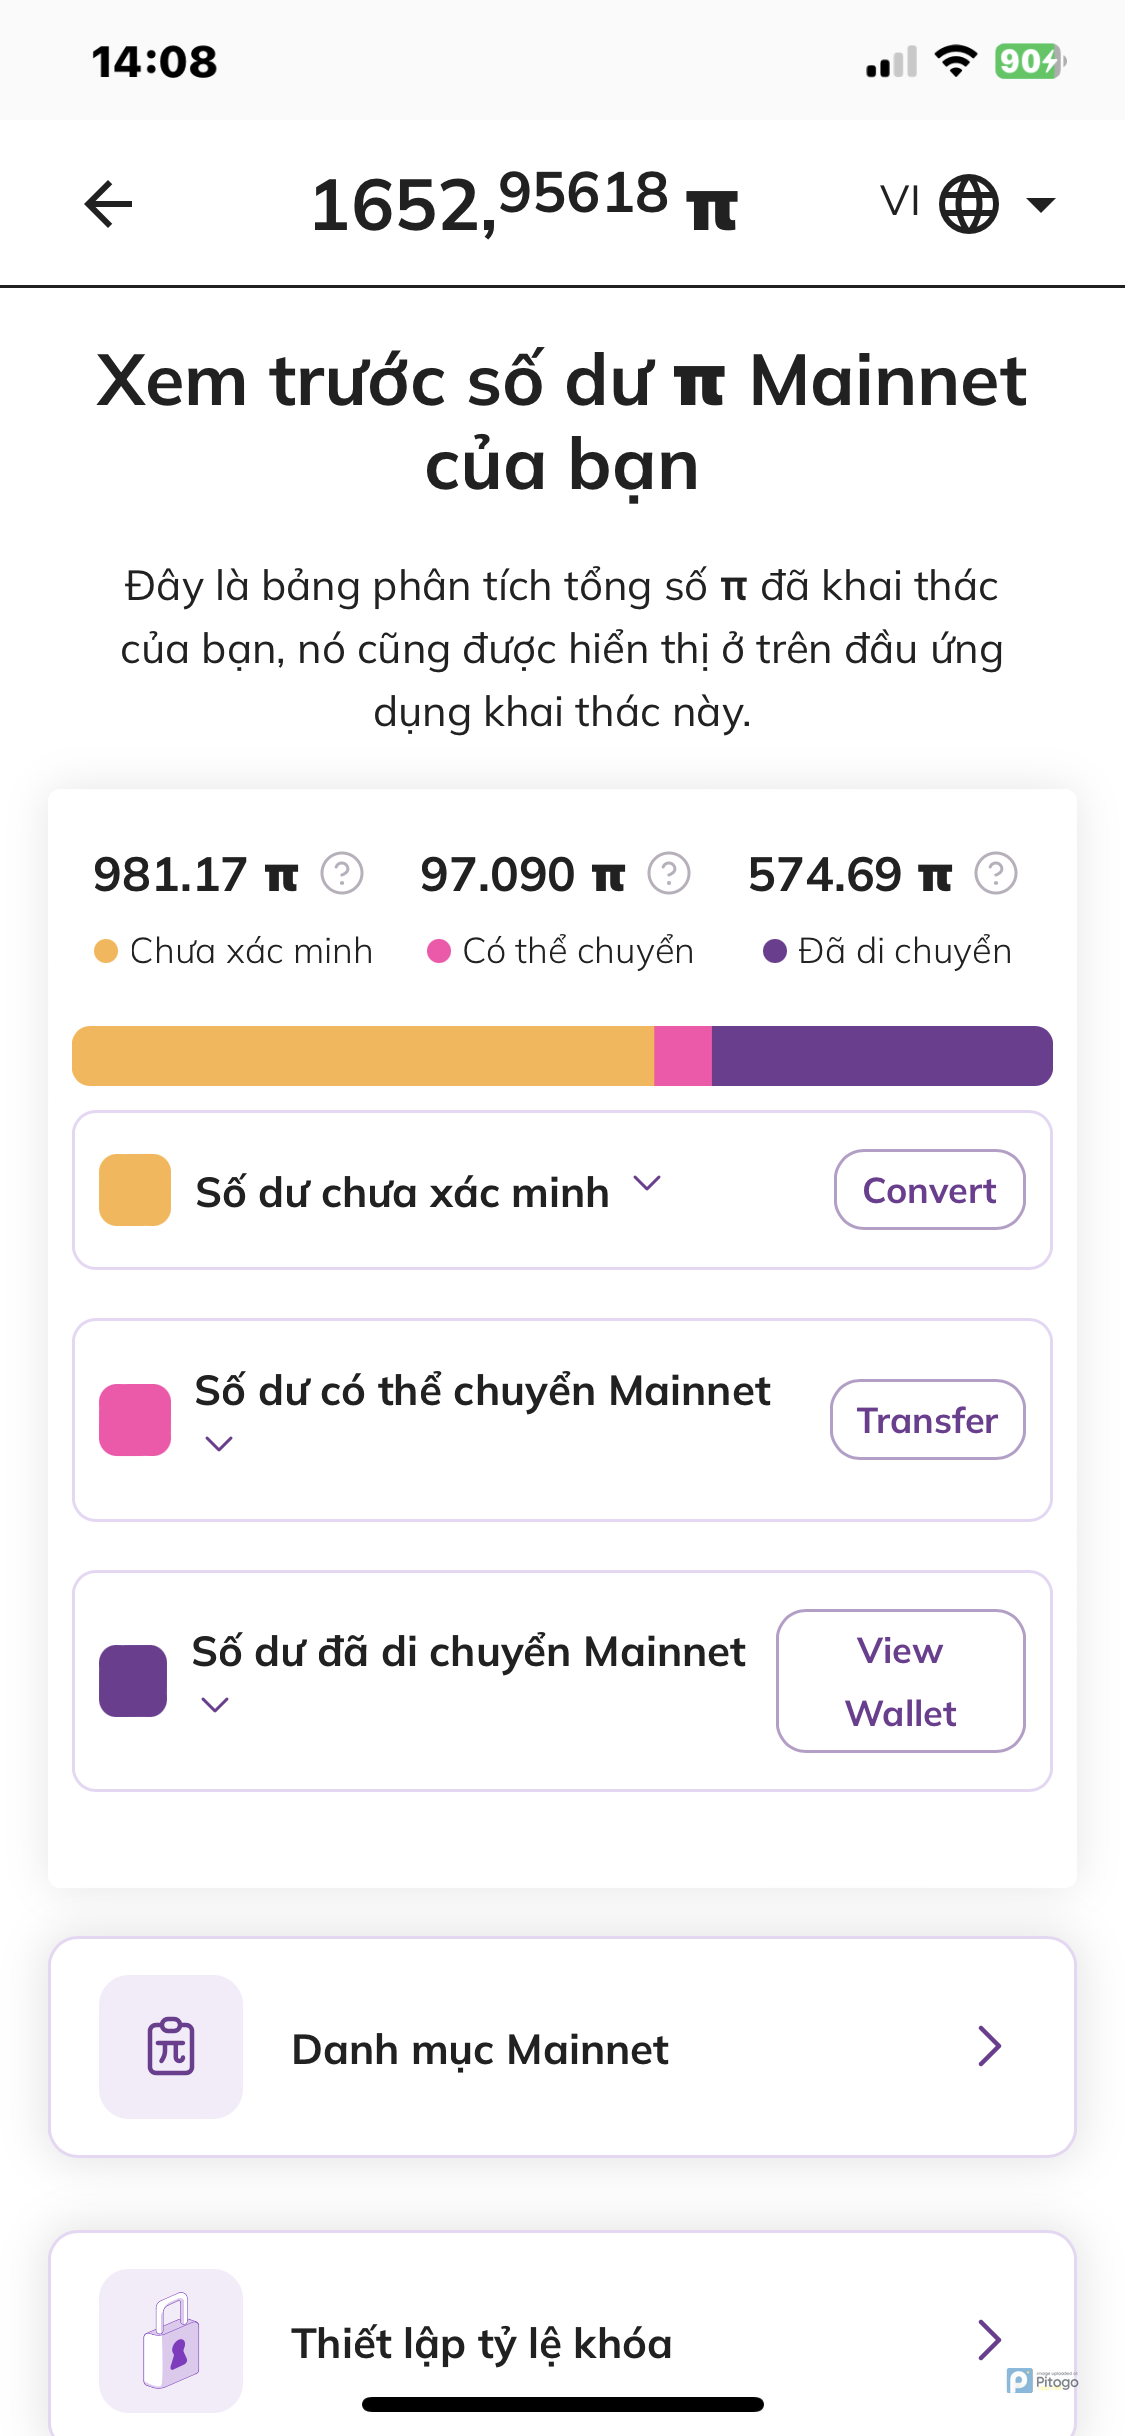Tap the Pitogo watermark logo
The image size is (1125, 2436).
pos(1042,2380)
